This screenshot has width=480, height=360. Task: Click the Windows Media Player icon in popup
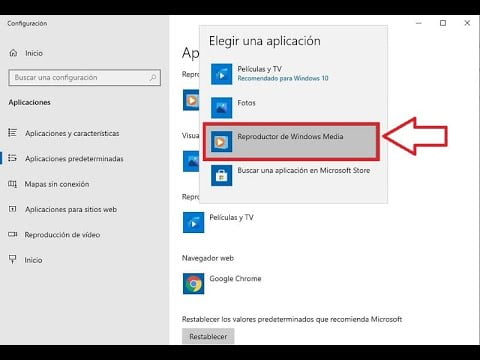coord(222,142)
